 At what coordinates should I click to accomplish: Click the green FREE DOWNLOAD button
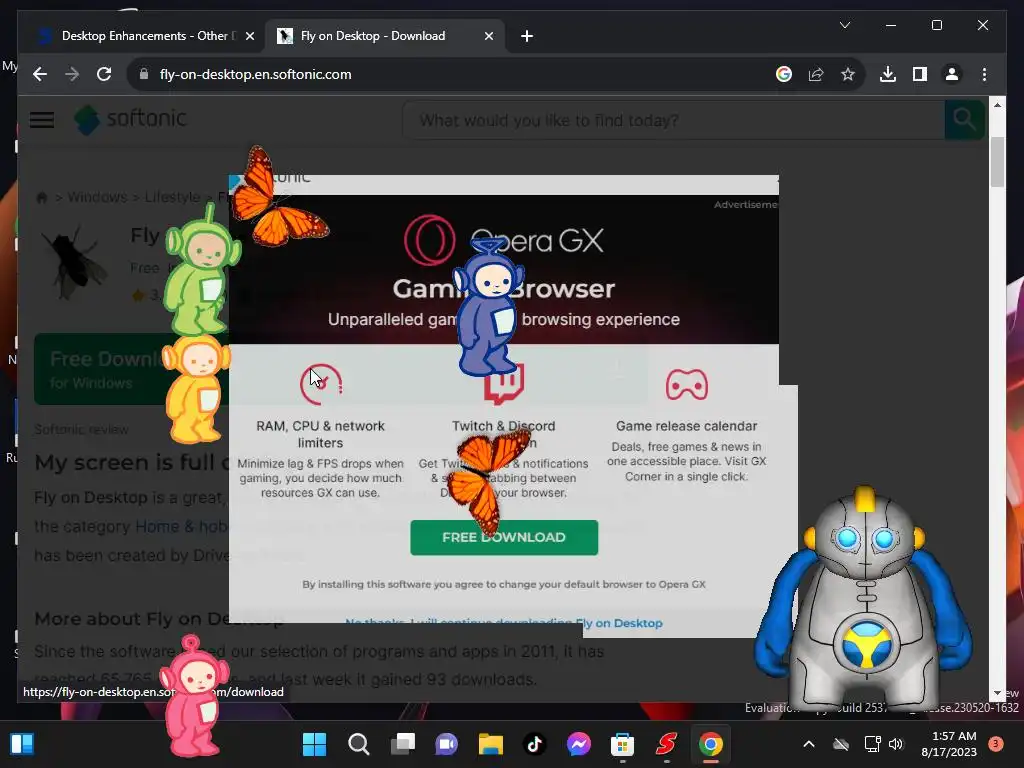(x=504, y=537)
